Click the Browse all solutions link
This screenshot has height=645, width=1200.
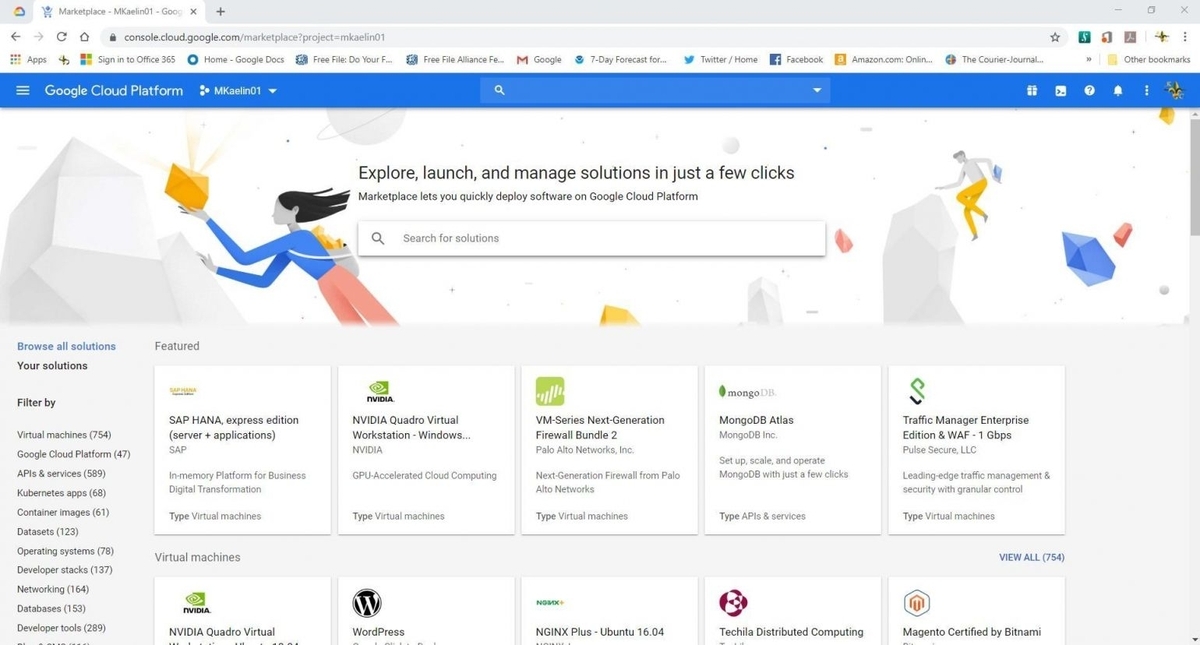[x=66, y=345]
